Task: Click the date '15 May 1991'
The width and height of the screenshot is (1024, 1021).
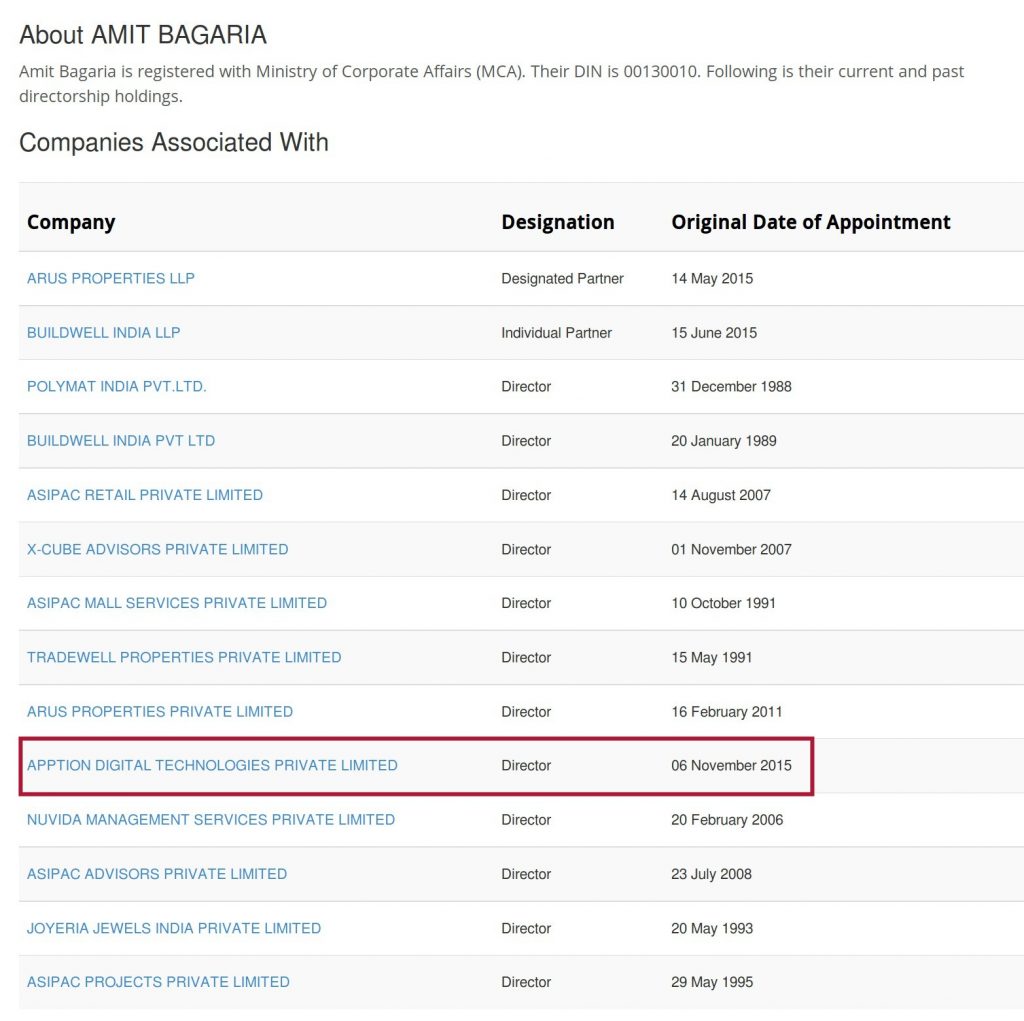Action: (x=711, y=657)
